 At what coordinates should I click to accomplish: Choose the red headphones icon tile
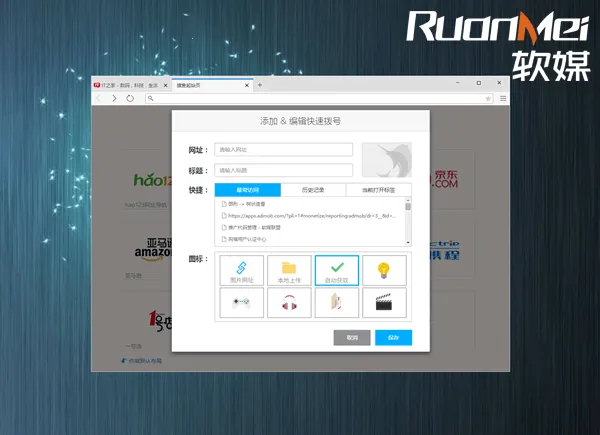289,303
